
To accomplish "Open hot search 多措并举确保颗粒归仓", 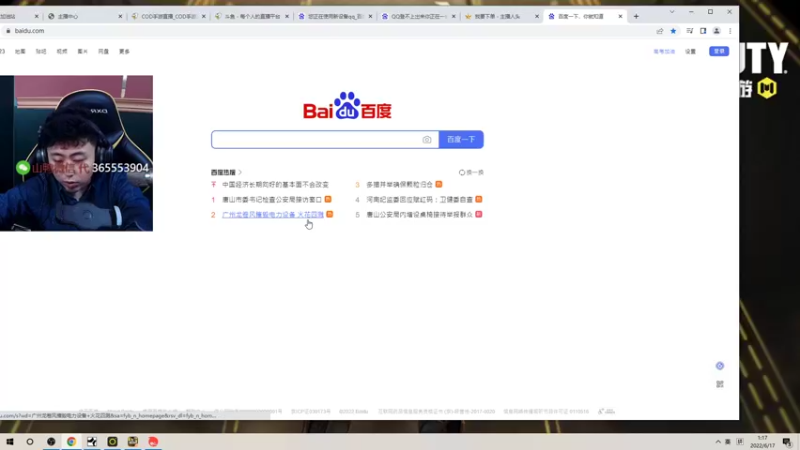I will (x=399, y=184).
